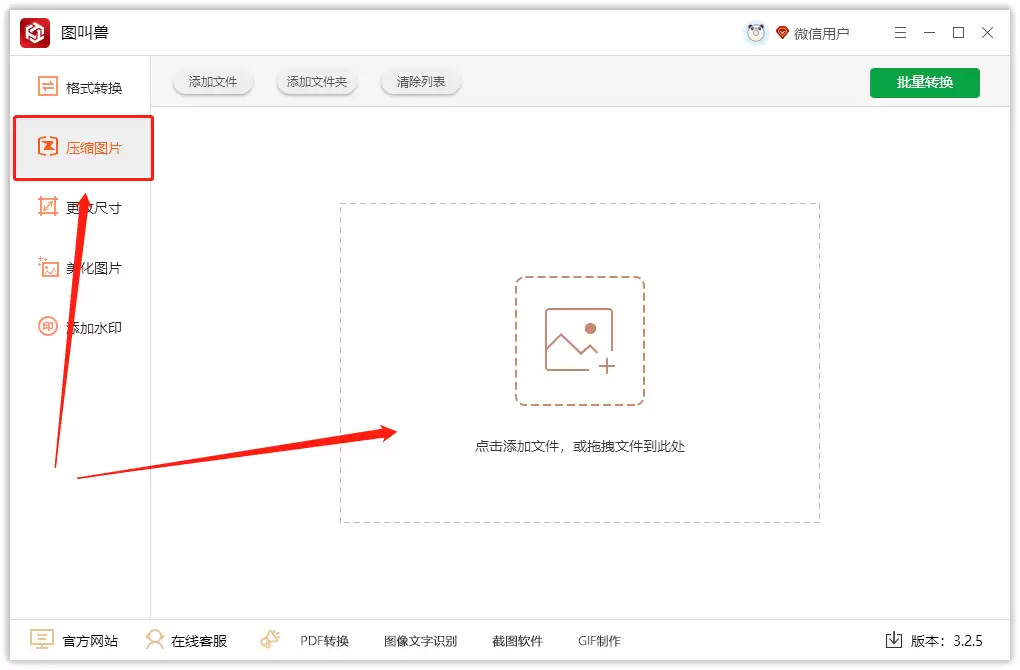Click the version download icon
The height and width of the screenshot is (670, 1020).
(x=894, y=640)
